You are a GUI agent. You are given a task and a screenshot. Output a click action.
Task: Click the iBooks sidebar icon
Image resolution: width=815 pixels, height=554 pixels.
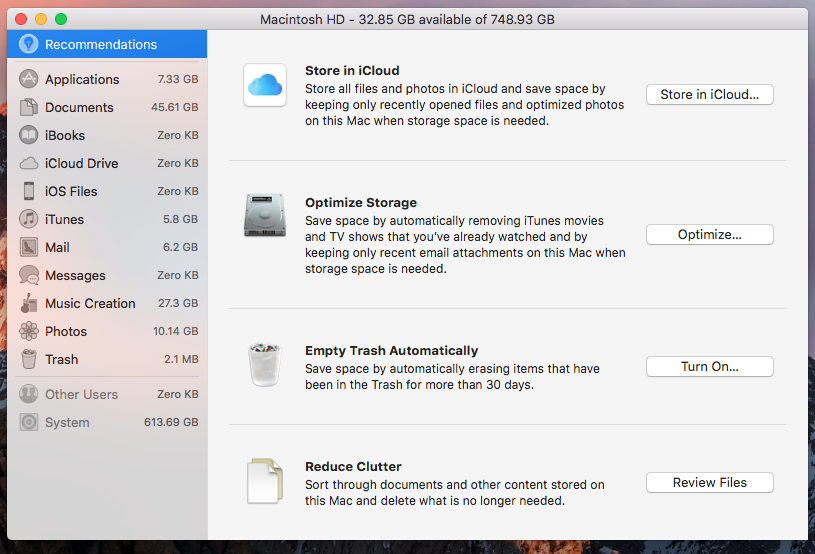coord(29,135)
